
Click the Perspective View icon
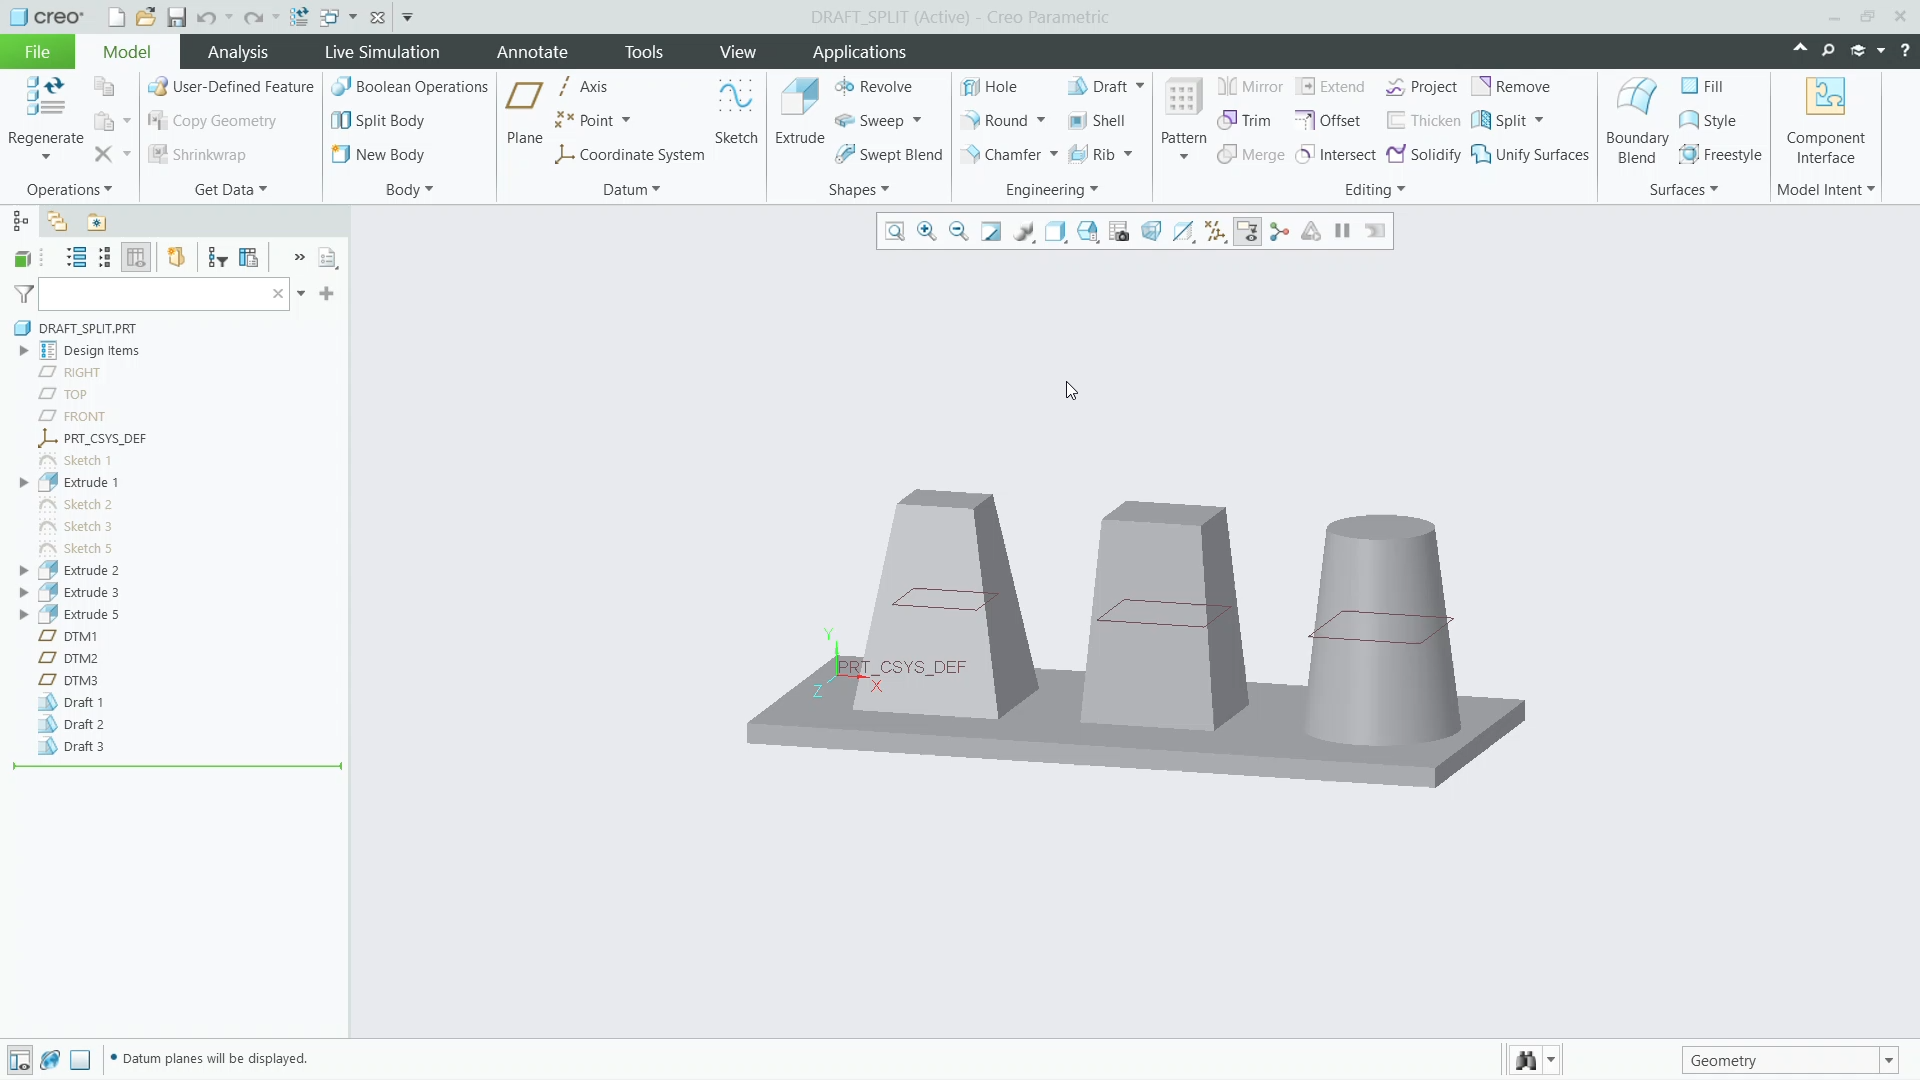click(x=1151, y=232)
